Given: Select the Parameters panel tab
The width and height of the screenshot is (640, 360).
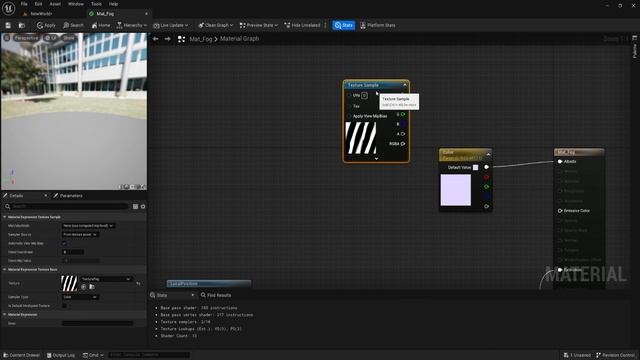Looking at the screenshot, I should click(x=68, y=196).
